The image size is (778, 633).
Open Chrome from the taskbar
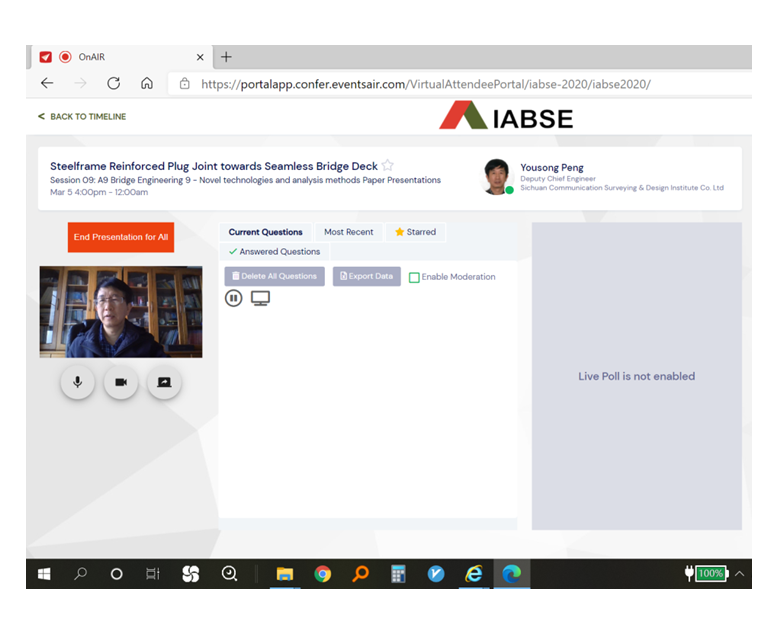coord(322,574)
